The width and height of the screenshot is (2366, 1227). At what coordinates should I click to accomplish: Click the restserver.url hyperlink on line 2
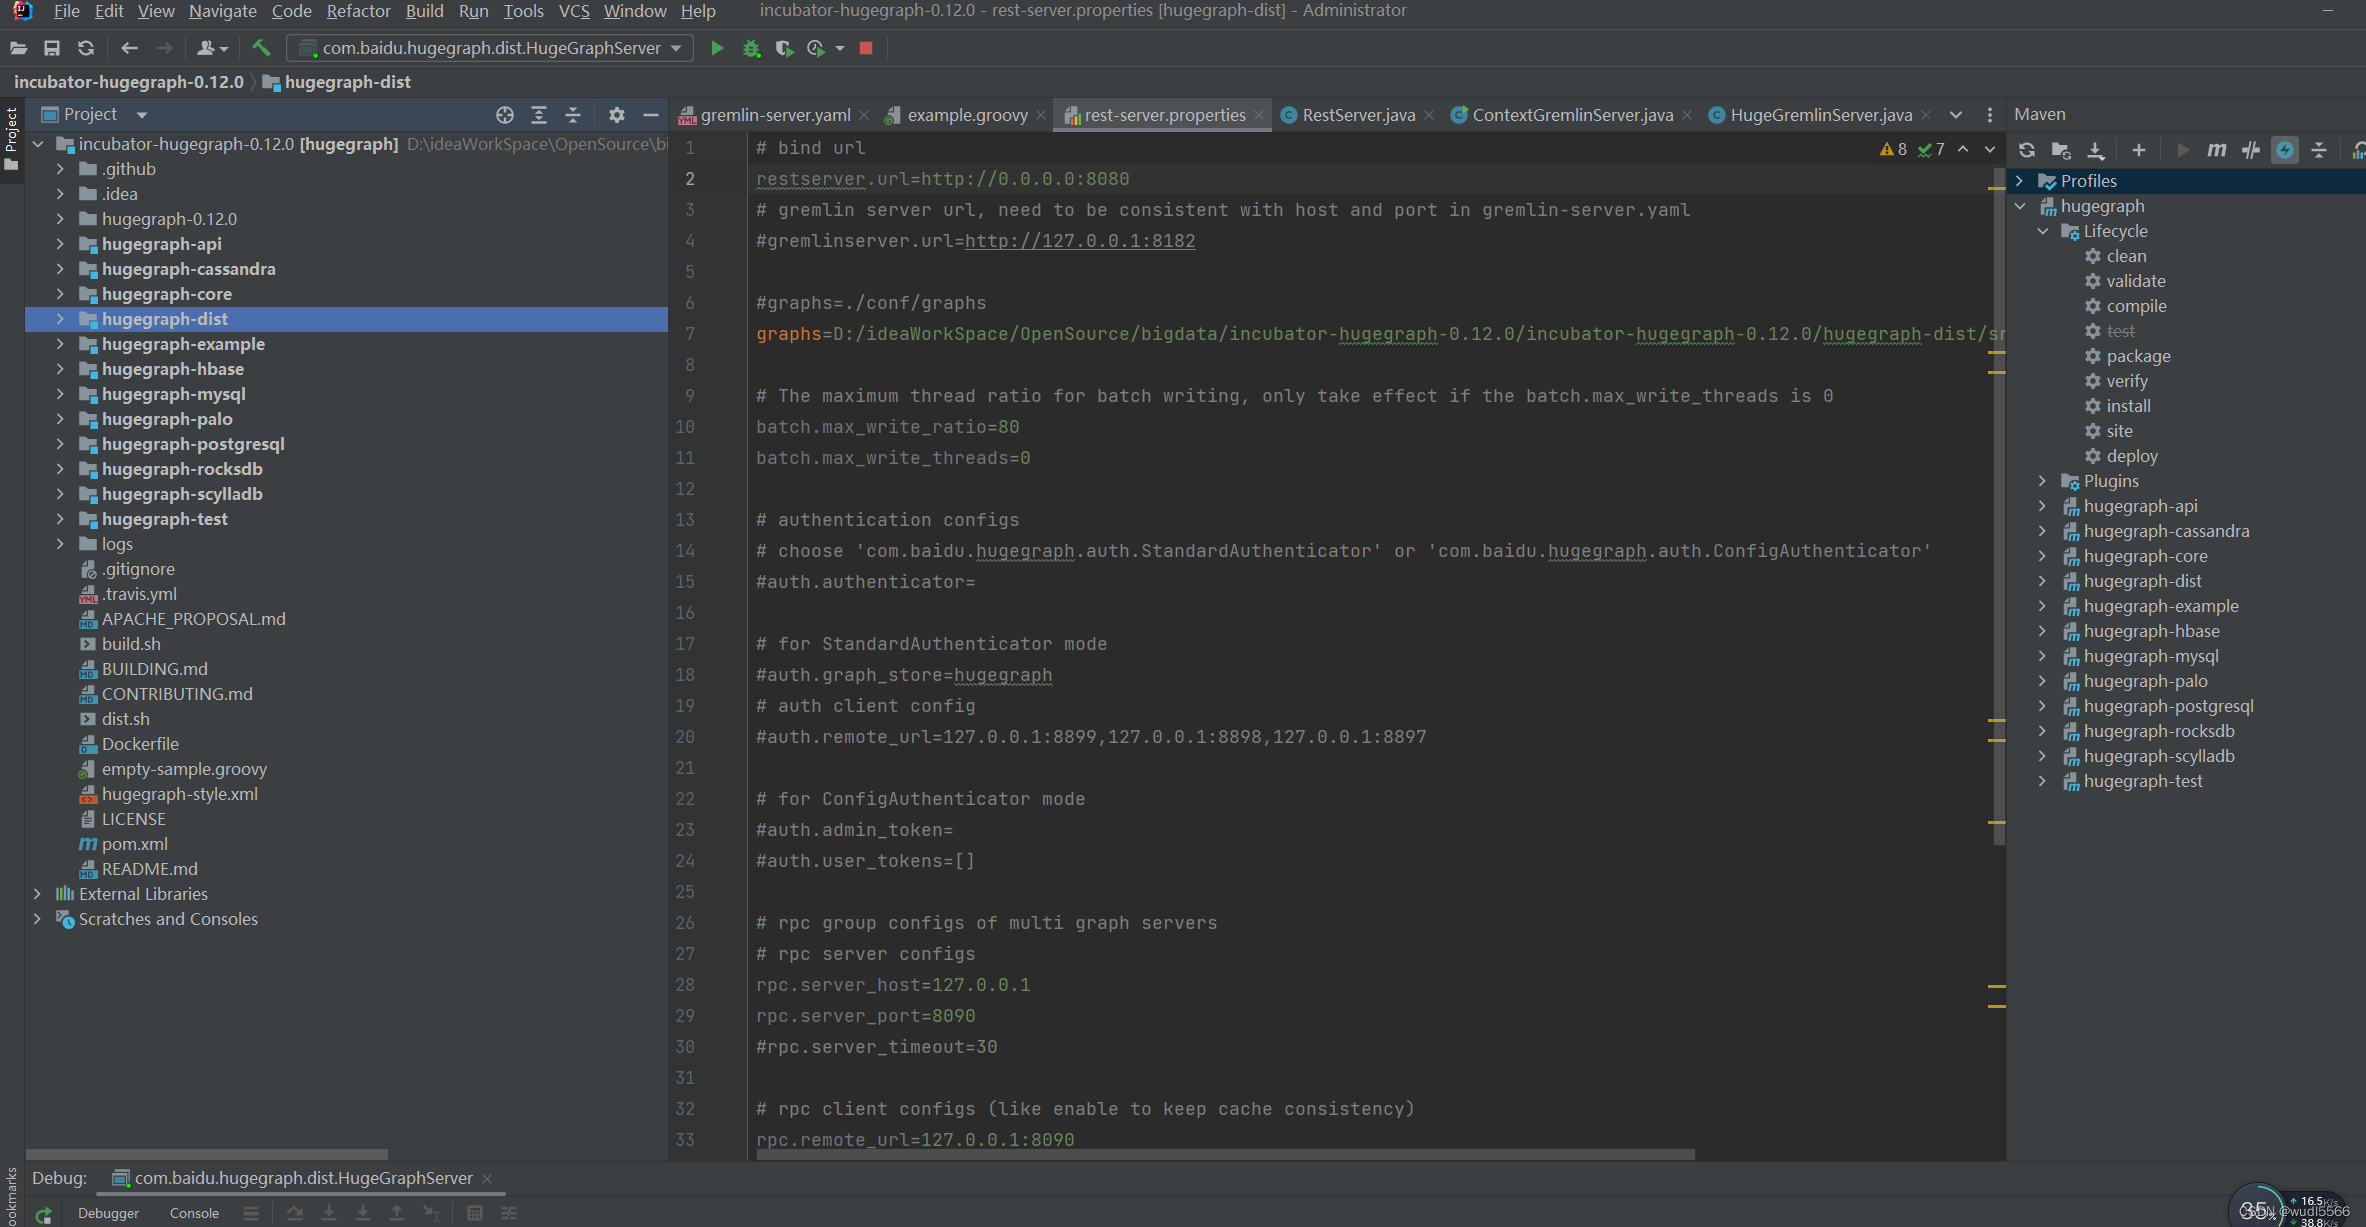click(807, 177)
